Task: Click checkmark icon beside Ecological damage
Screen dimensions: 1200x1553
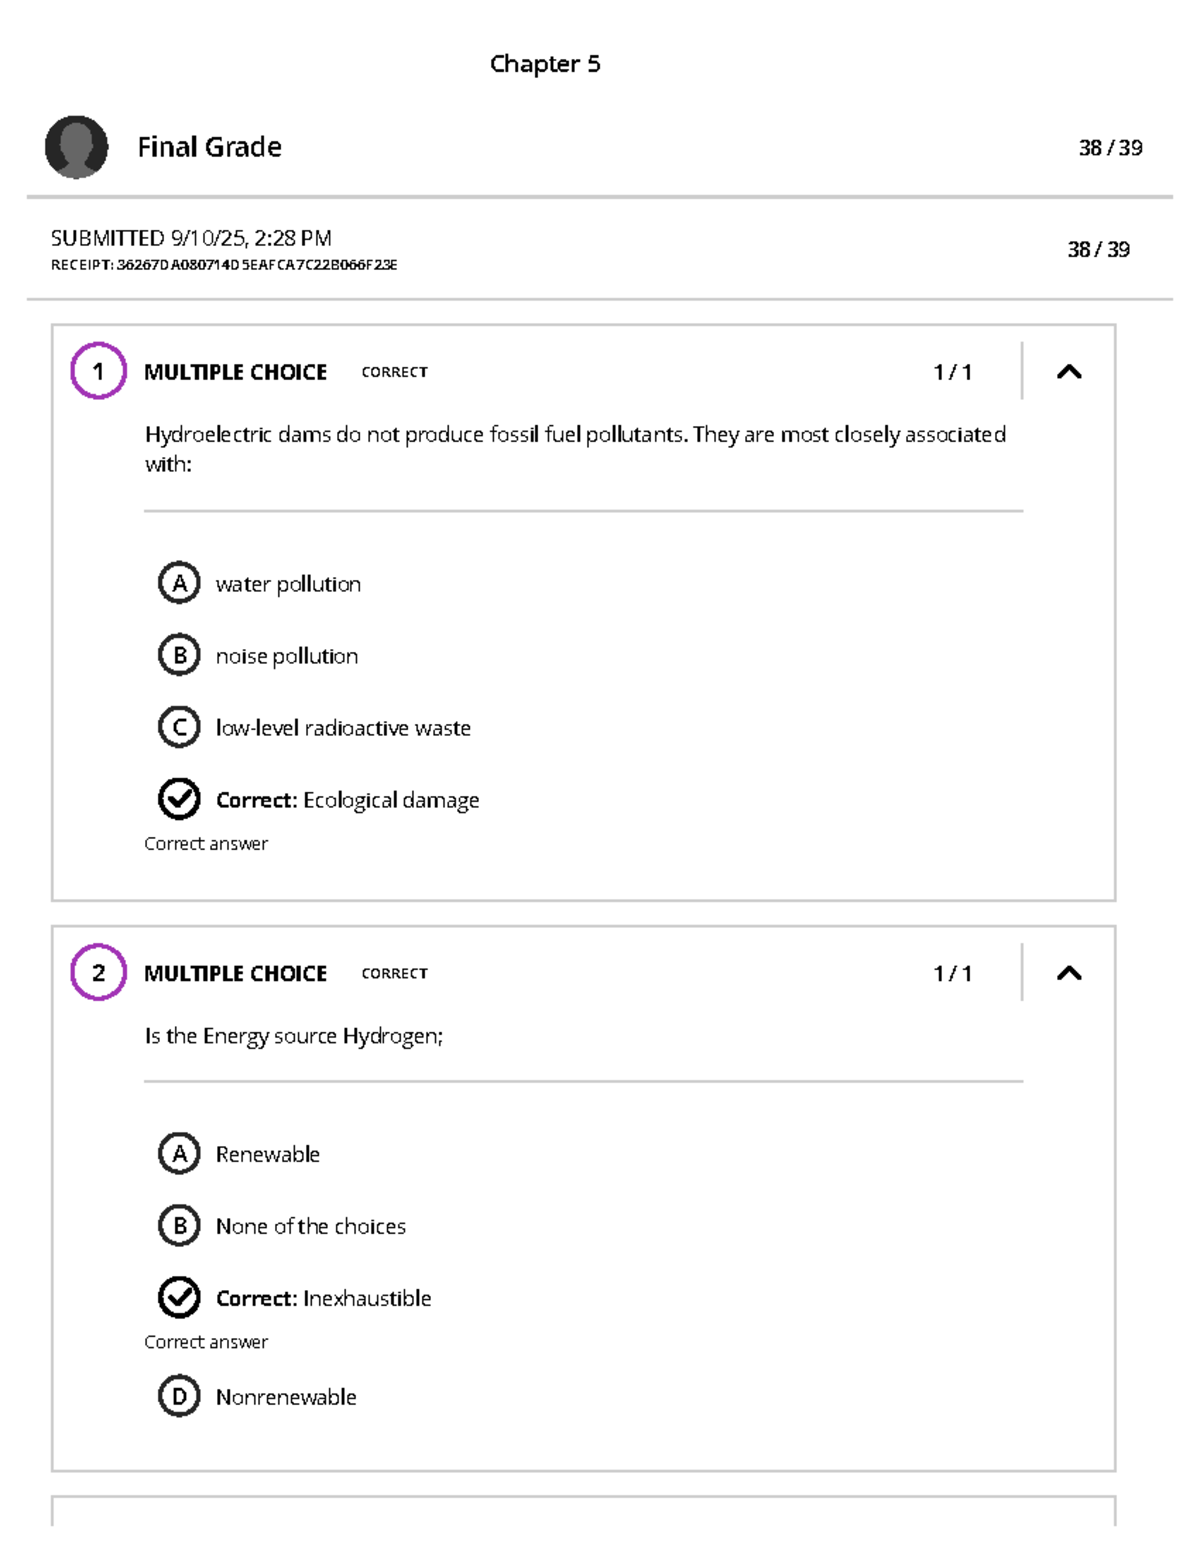Action: (x=179, y=799)
